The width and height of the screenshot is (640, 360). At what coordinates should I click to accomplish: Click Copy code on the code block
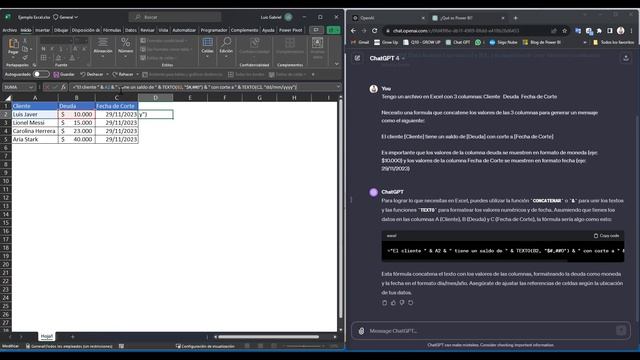tap(607, 236)
